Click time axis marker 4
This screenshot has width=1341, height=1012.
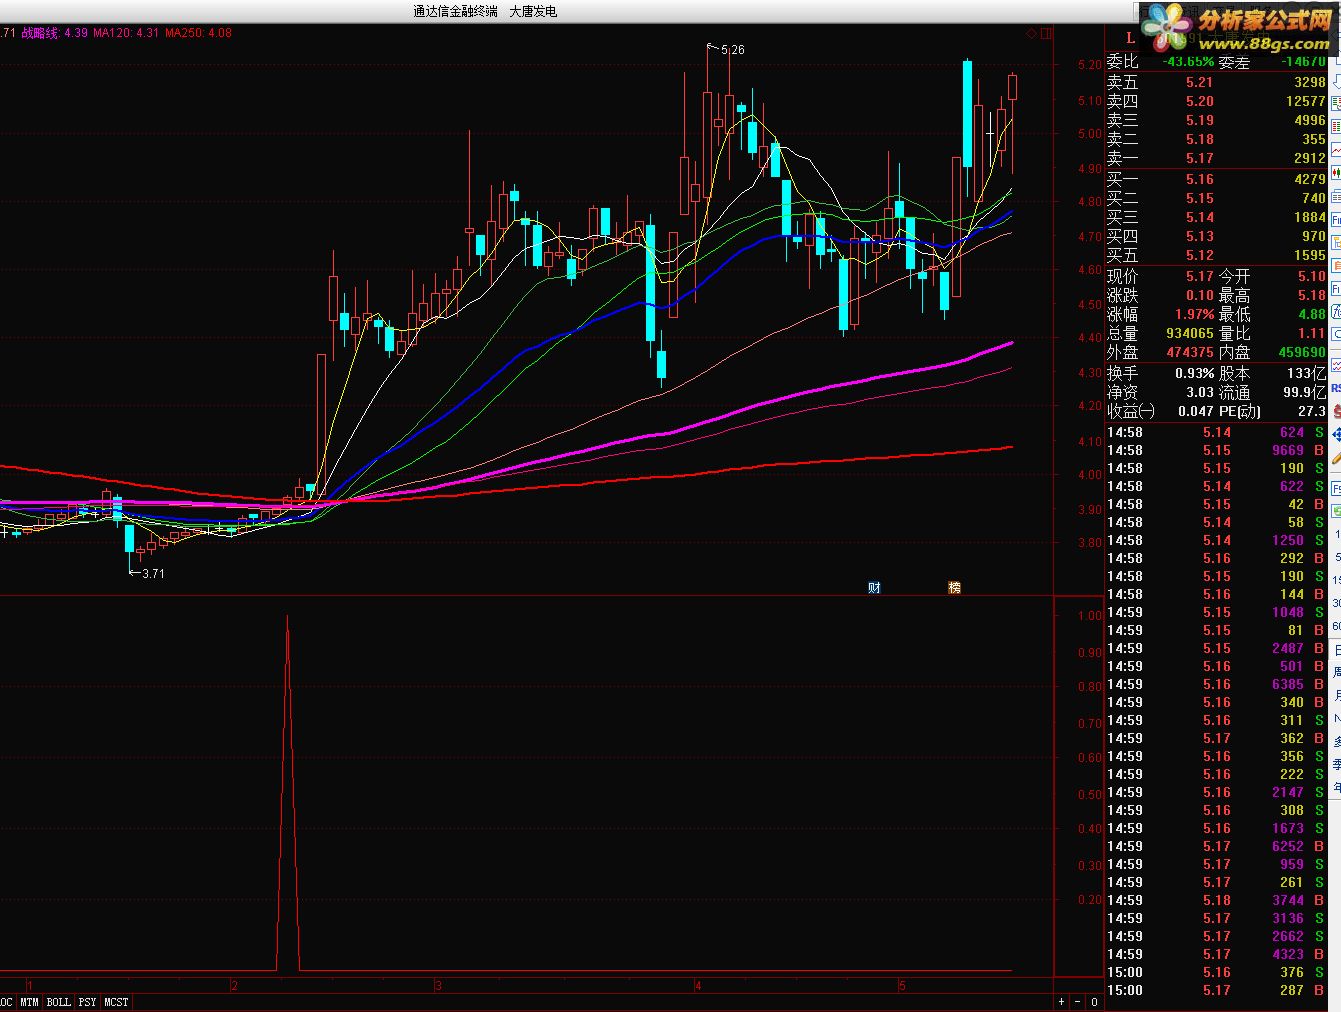pos(698,986)
